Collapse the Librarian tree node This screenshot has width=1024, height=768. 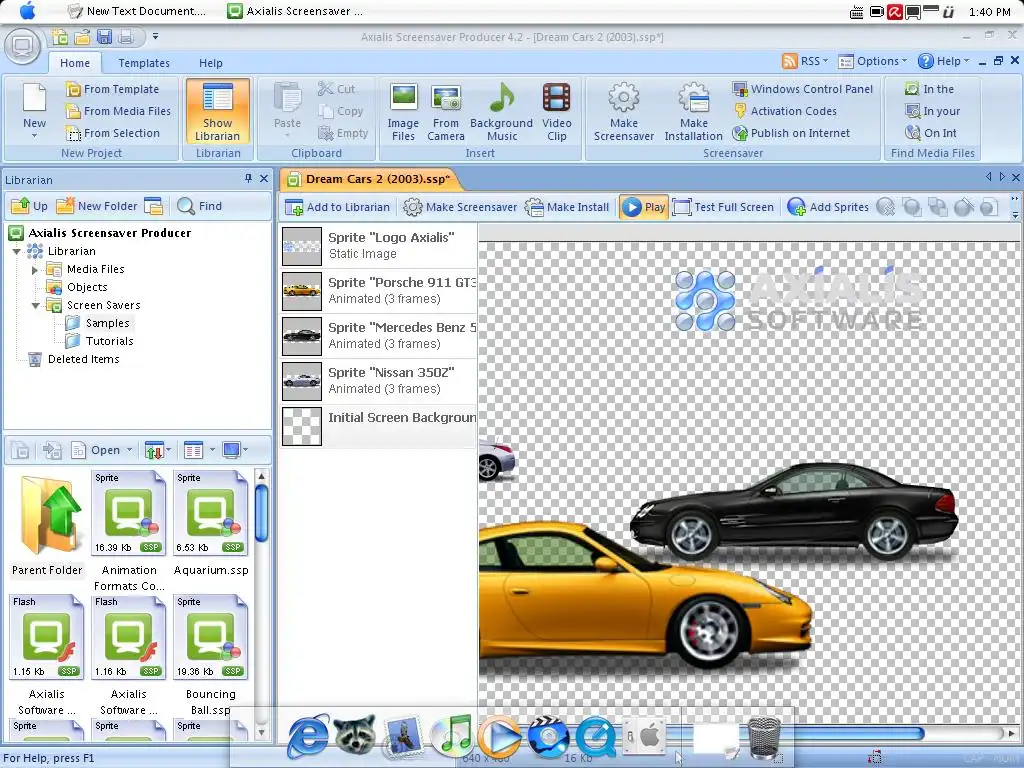click(x=17, y=251)
